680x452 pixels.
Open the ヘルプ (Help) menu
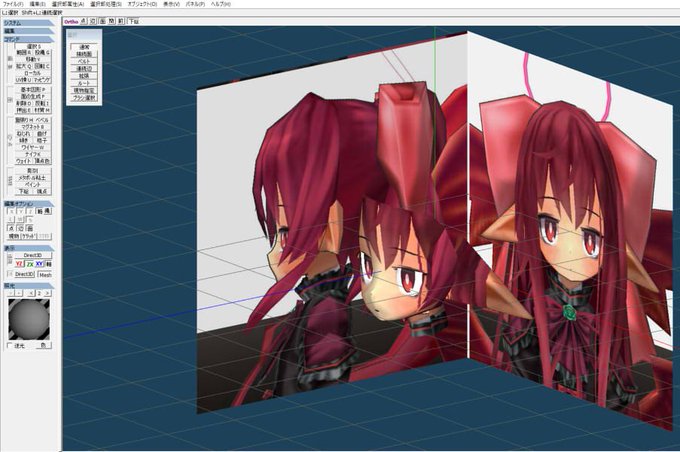[221, 4]
